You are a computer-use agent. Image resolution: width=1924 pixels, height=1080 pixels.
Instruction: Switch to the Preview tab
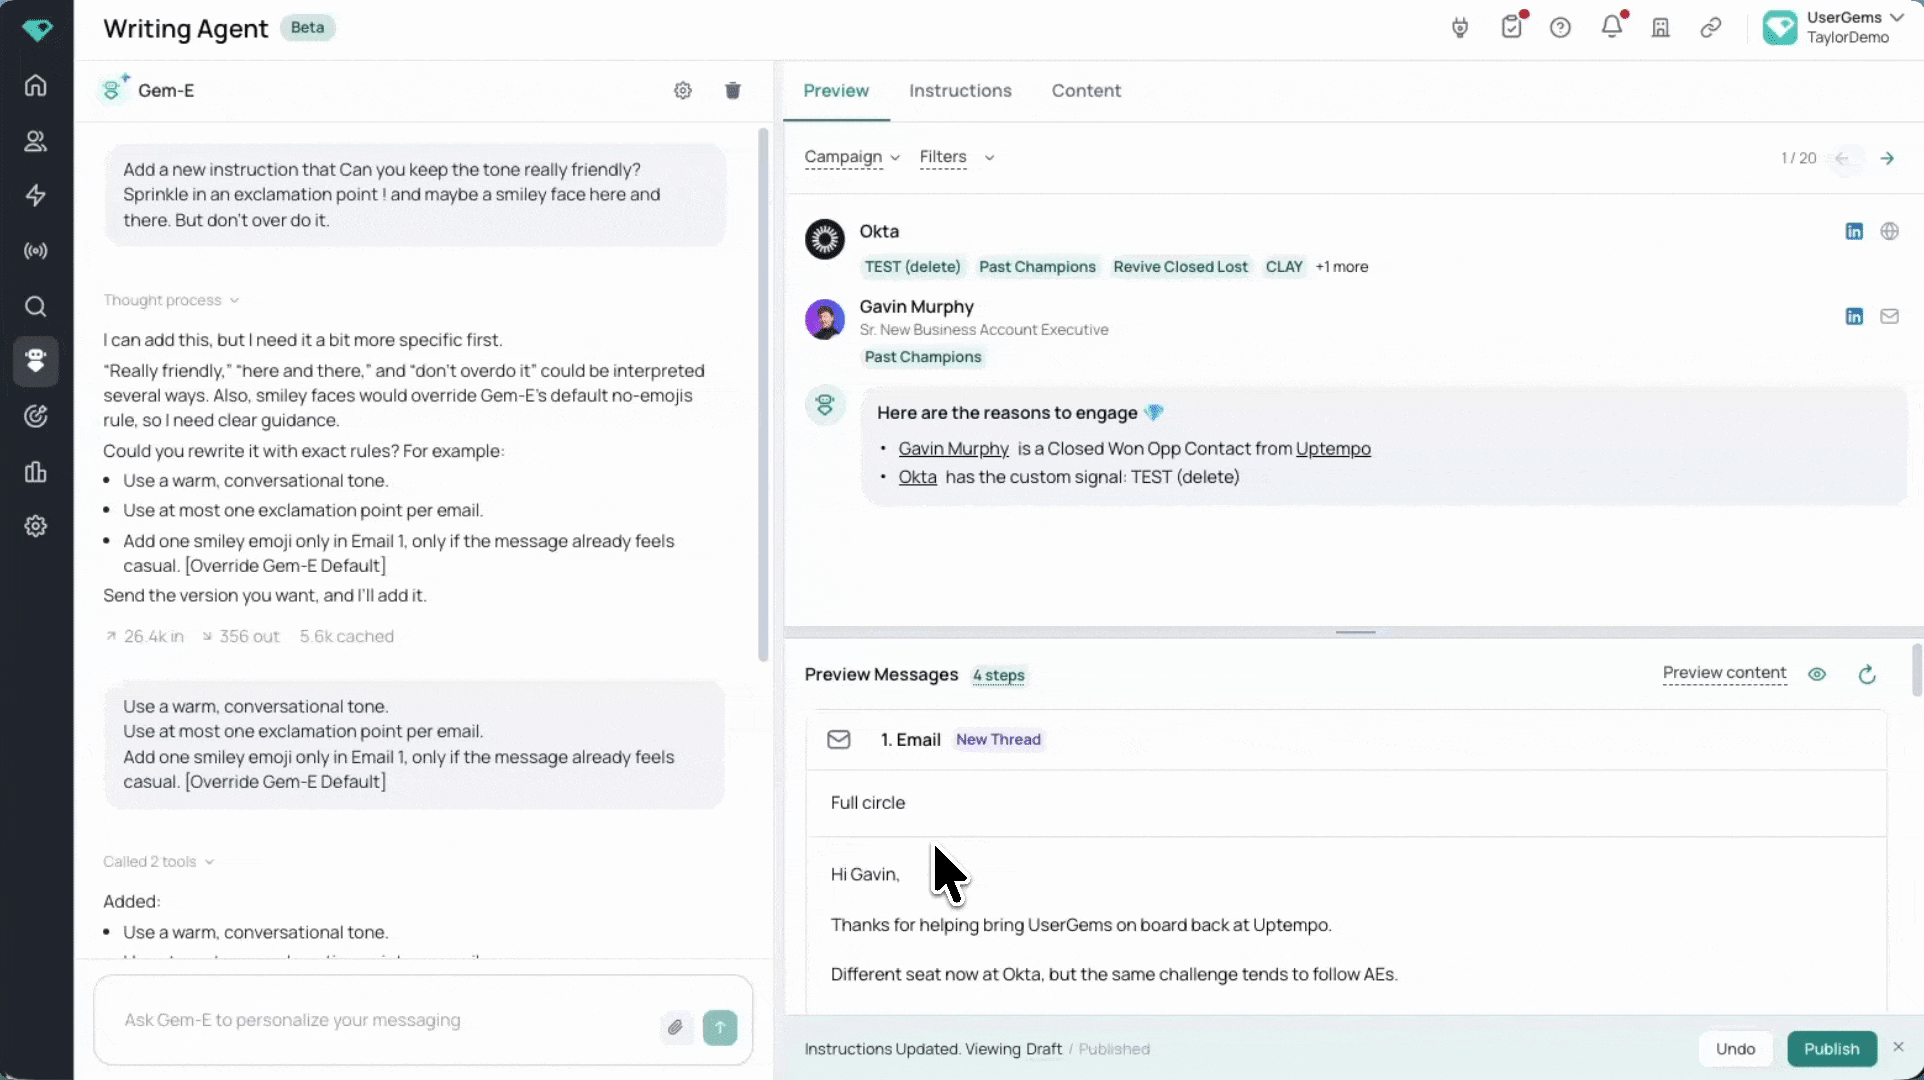point(836,91)
